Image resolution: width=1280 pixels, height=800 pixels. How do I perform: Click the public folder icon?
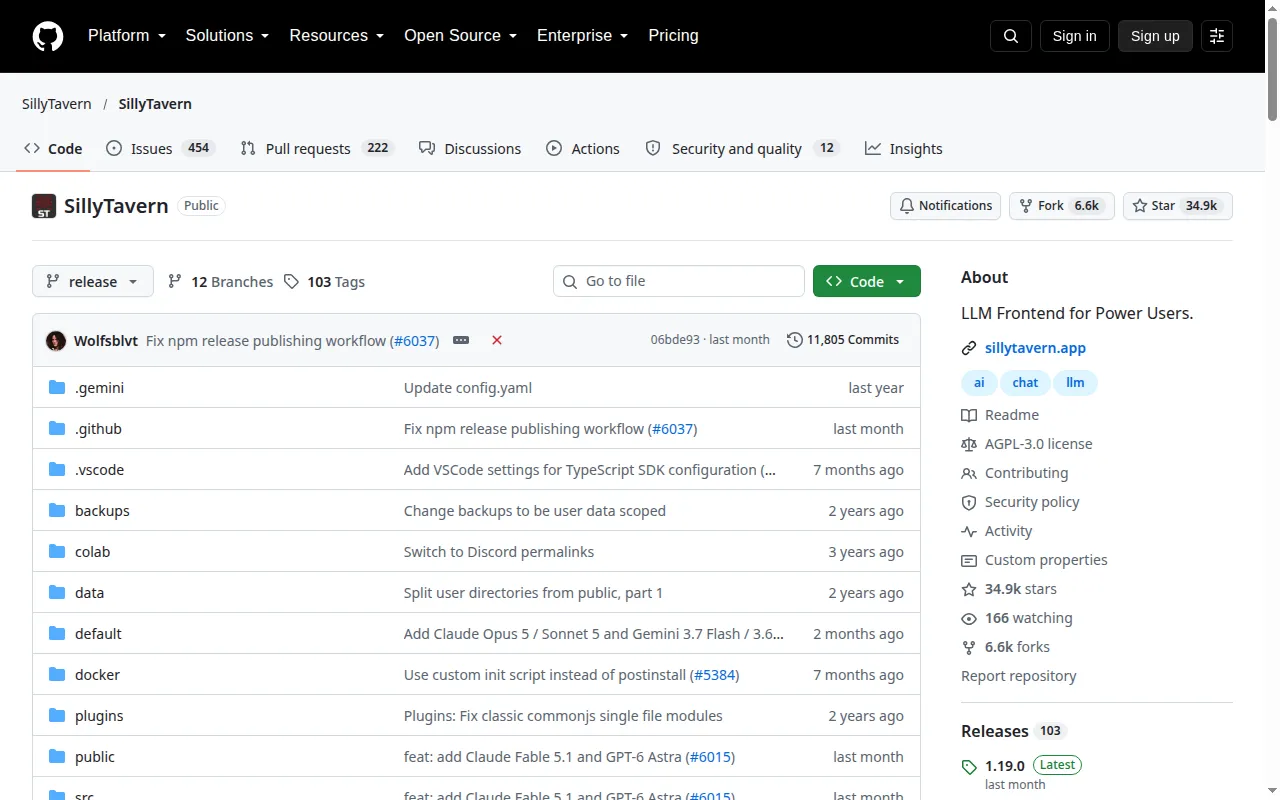tap(57, 757)
